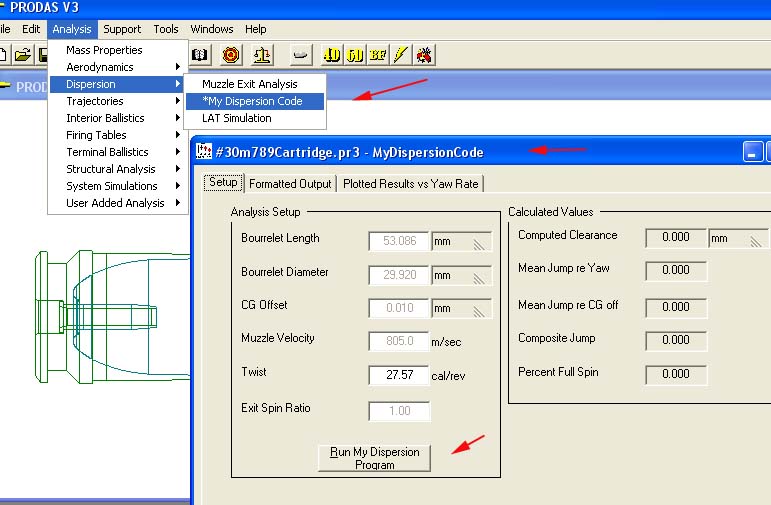Expand the Terminal Ballistics submenu
Screen dimensions: 771x505
pos(118,152)
